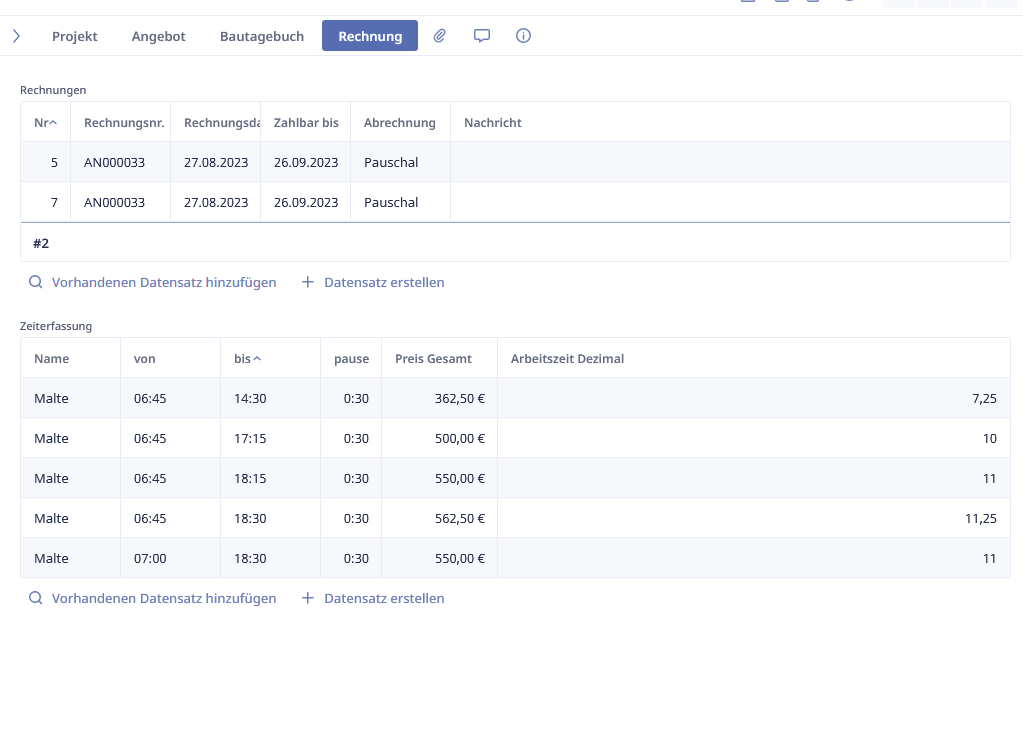Viewport: 1023px width, 750px height.
Task: Toggle the sort arrow on the Nr column
Action: pos(53,123)
